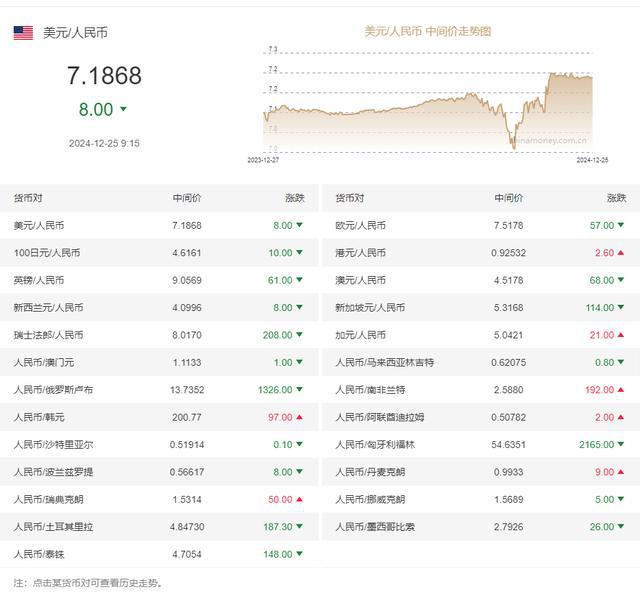Open the 英镑/人民币 currency pair
640x598 pixels.
tap(39, 280)
